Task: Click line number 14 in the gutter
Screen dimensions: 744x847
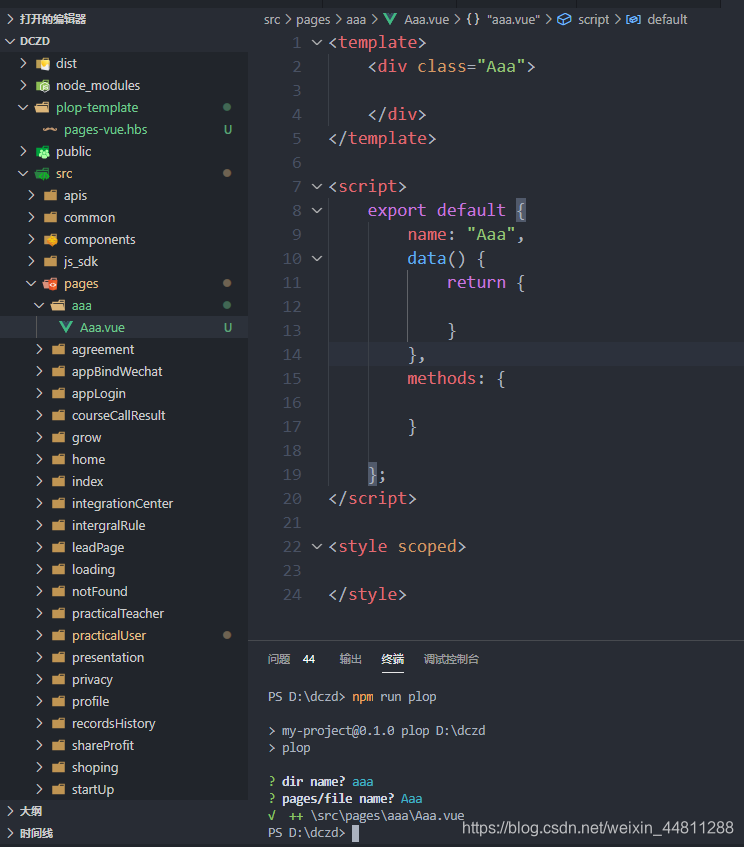Action: (292, 355)
